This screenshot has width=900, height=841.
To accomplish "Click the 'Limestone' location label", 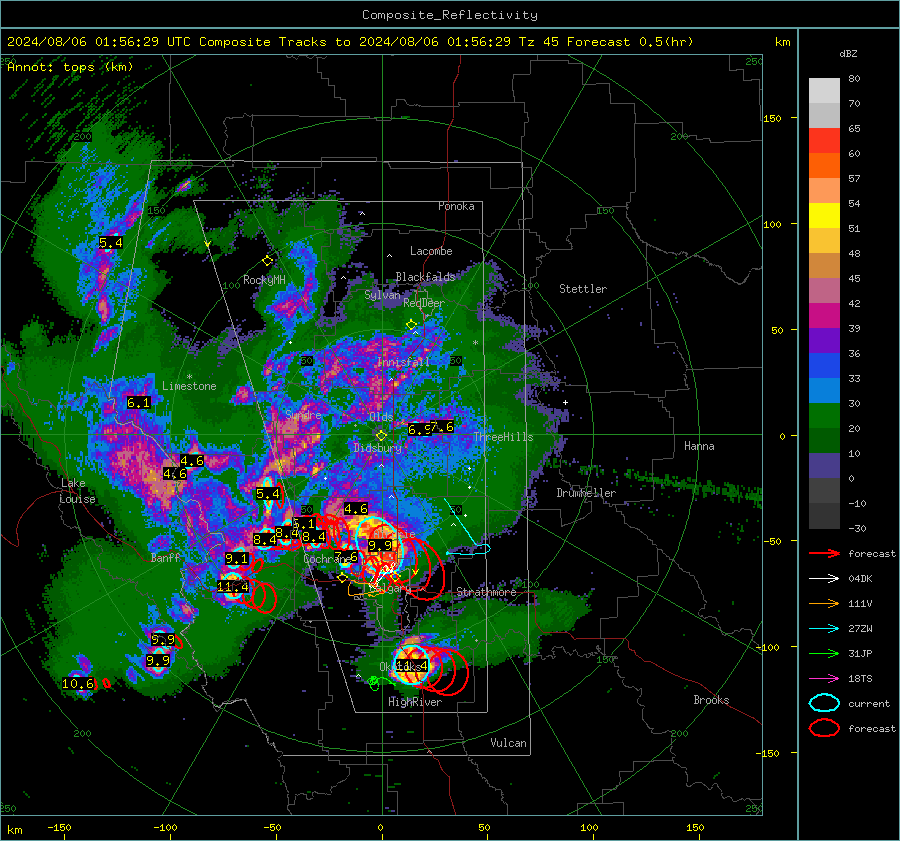I will pyautogui.click(x=189, y=386).
